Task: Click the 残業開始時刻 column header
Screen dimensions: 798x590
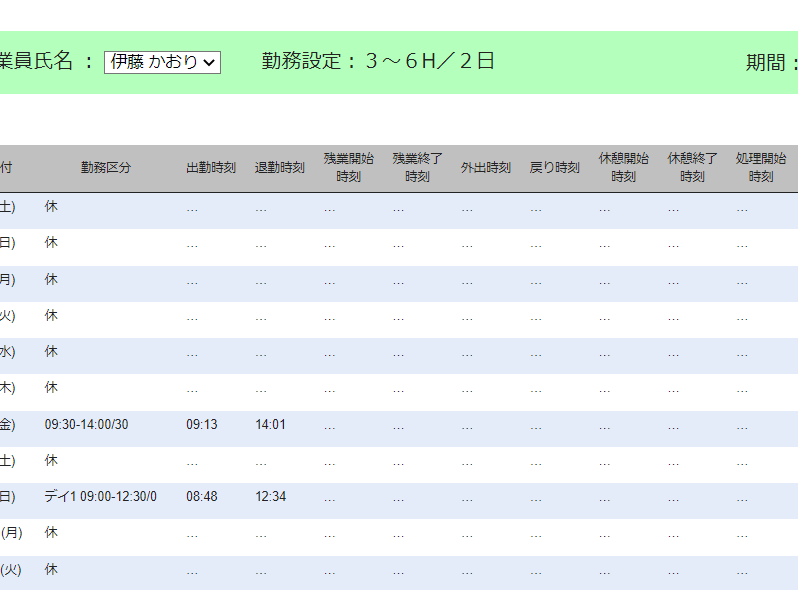Action: point(349,168)
